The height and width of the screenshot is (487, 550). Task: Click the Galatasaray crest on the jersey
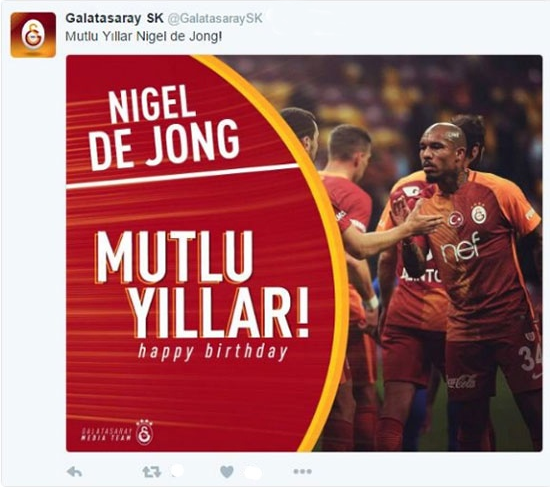479,214
